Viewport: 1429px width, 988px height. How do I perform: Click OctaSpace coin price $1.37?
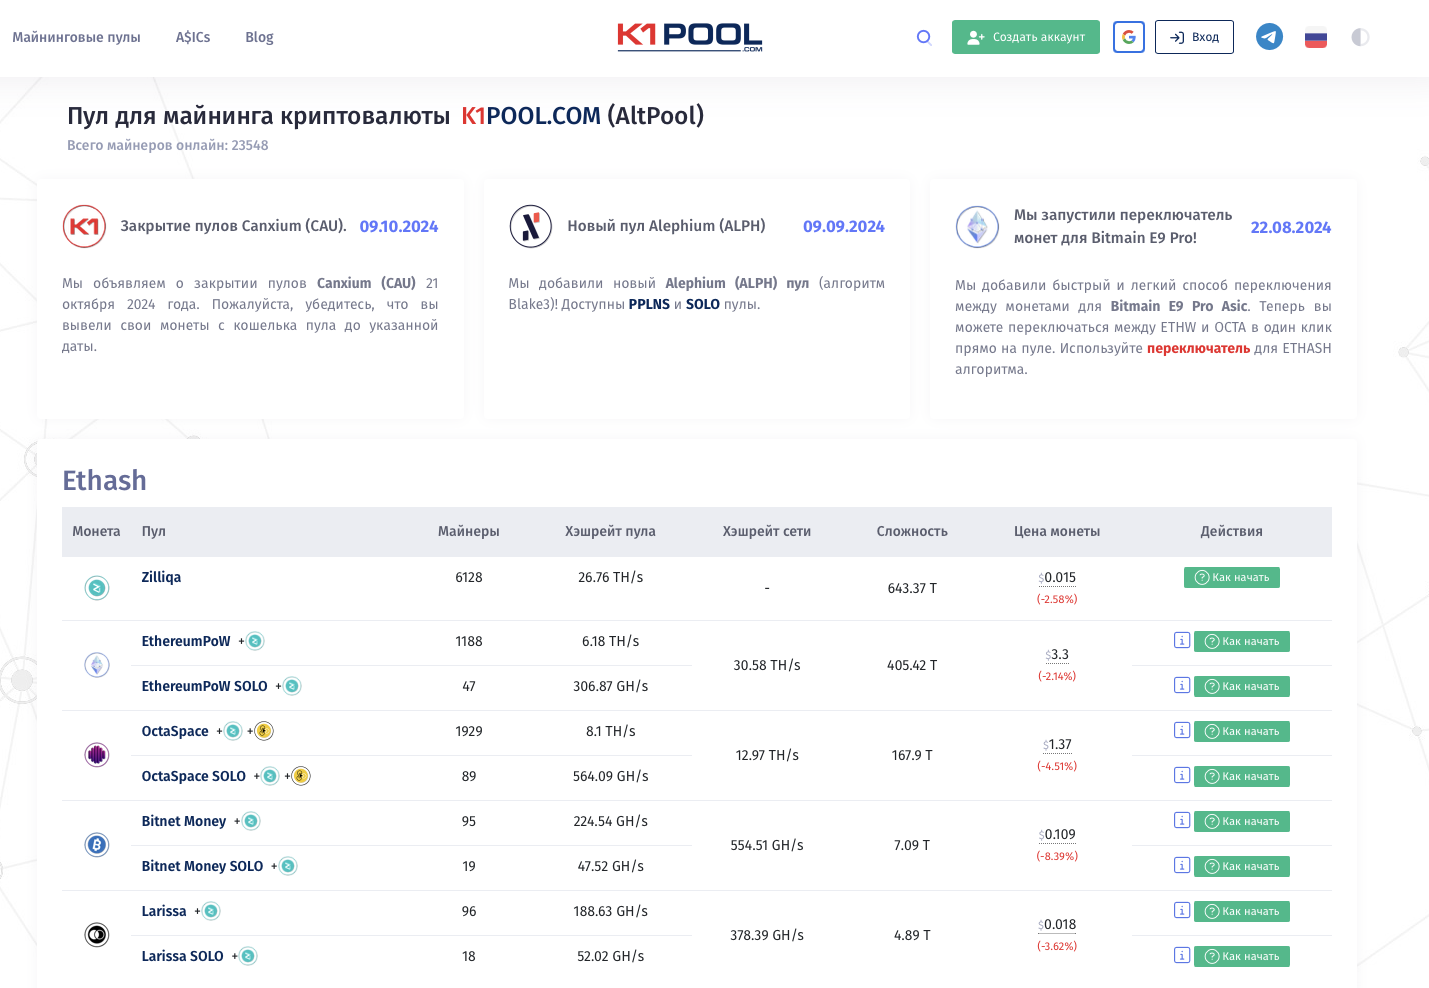1057,744
